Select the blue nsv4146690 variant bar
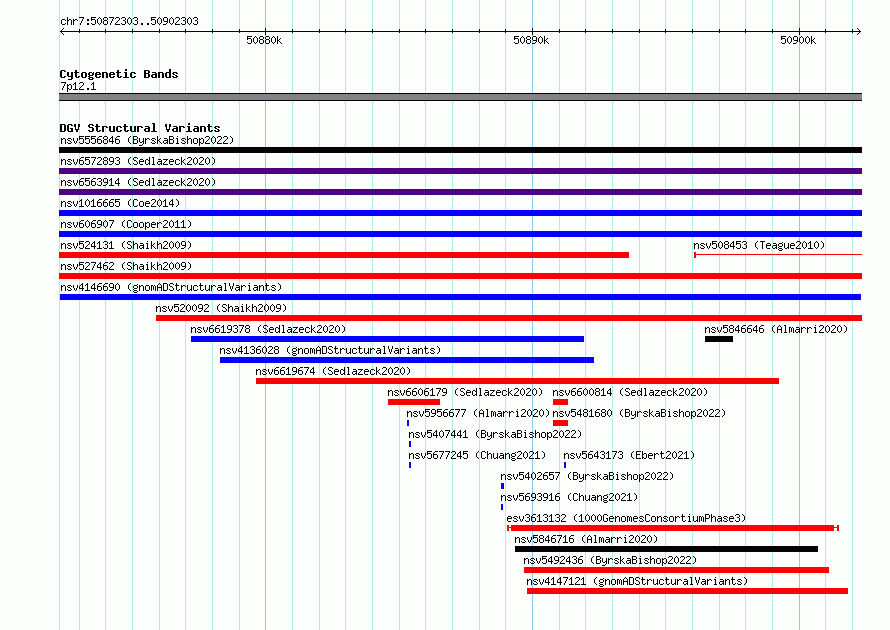This screenshot has width=890, height=630. point(460,297)
